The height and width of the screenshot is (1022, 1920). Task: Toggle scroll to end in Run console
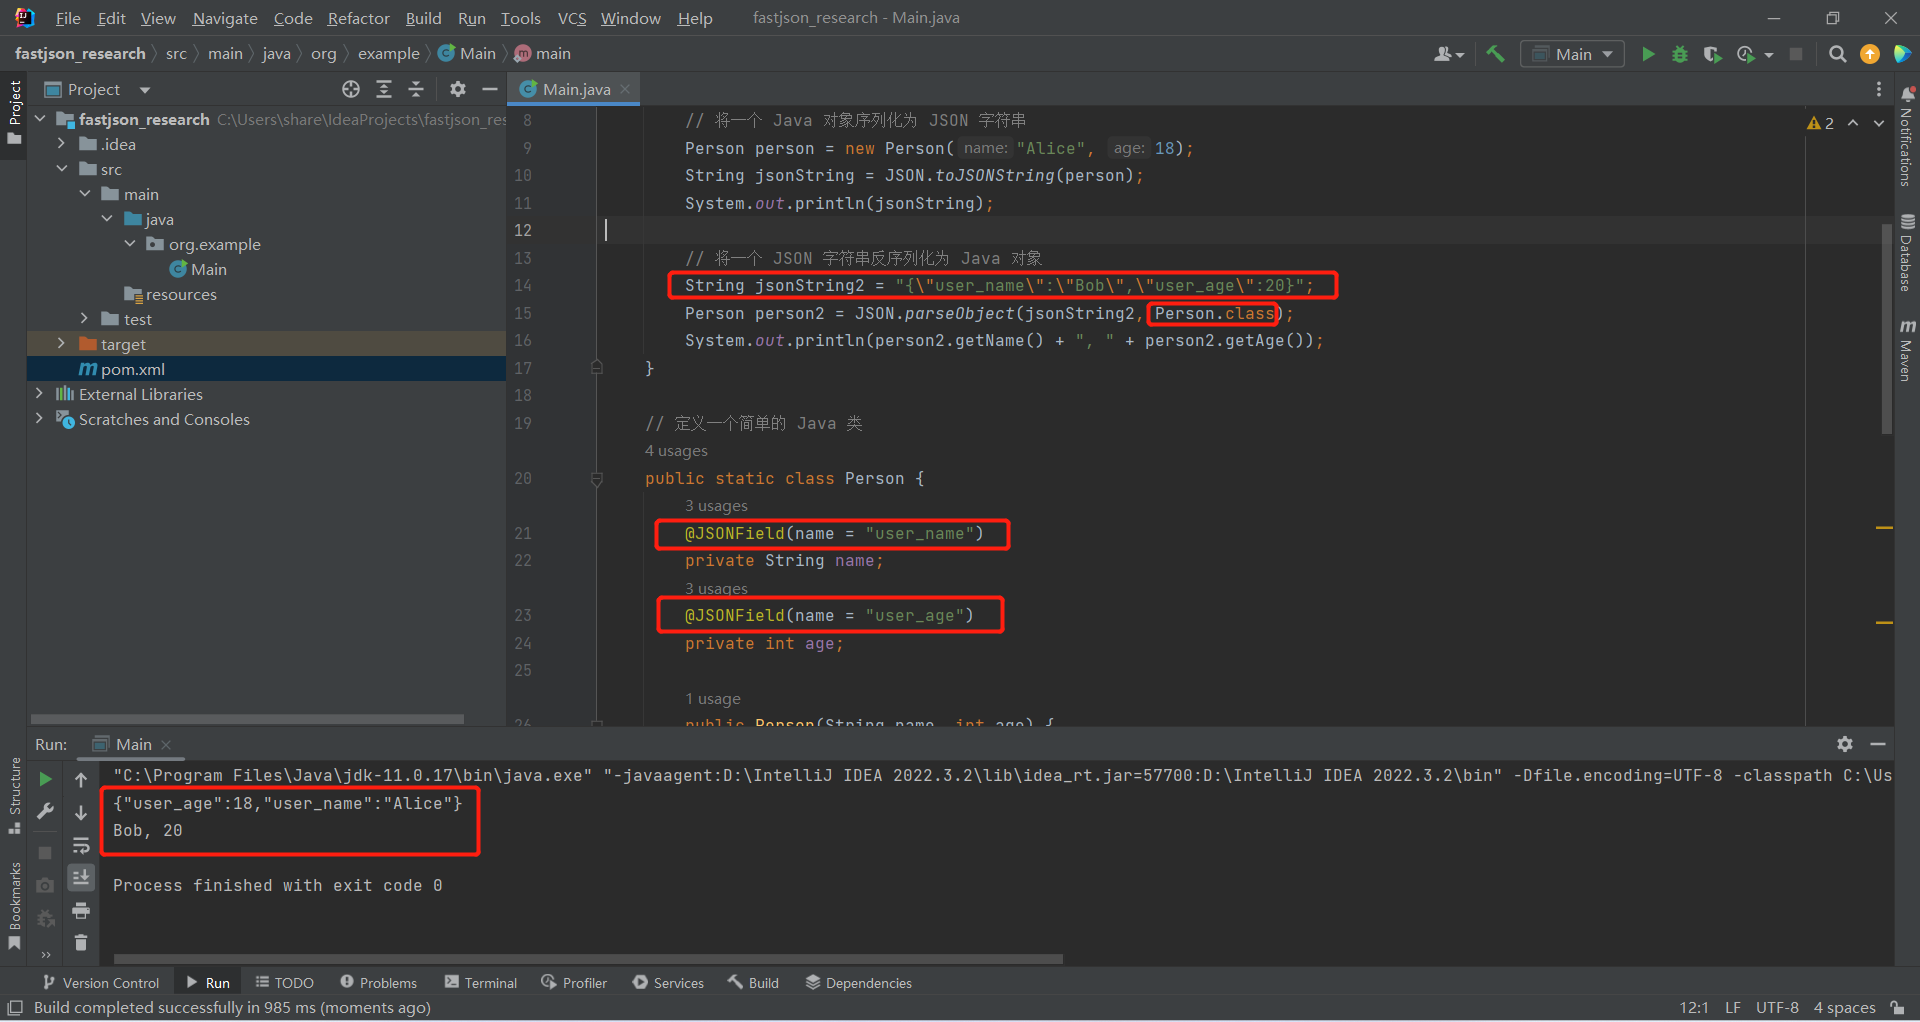click(x=81, y=878)
